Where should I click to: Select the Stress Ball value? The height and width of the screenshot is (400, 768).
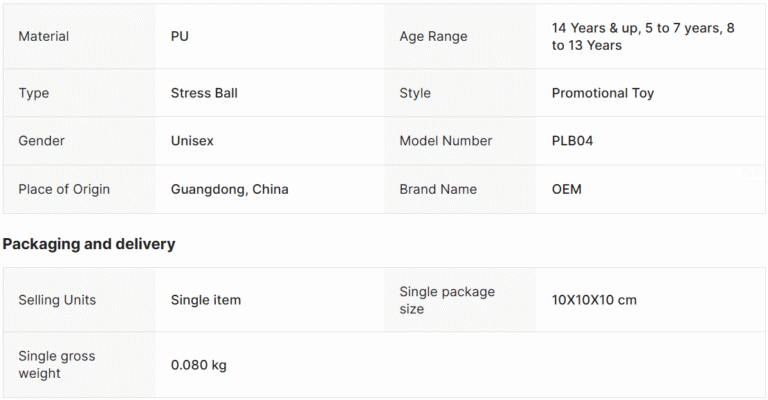tap(204, 93)
